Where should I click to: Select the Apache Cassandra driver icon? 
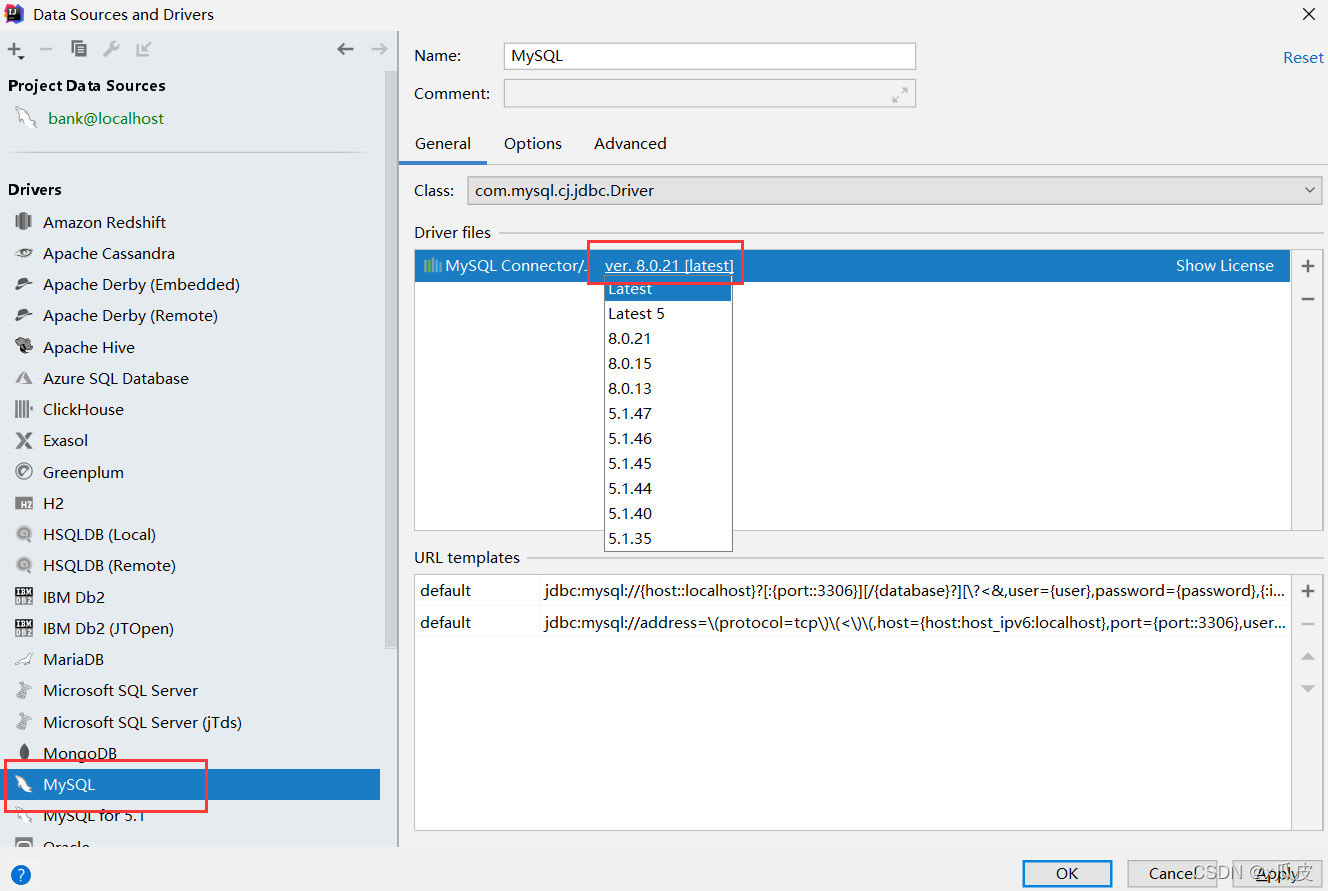coord(23,253)
